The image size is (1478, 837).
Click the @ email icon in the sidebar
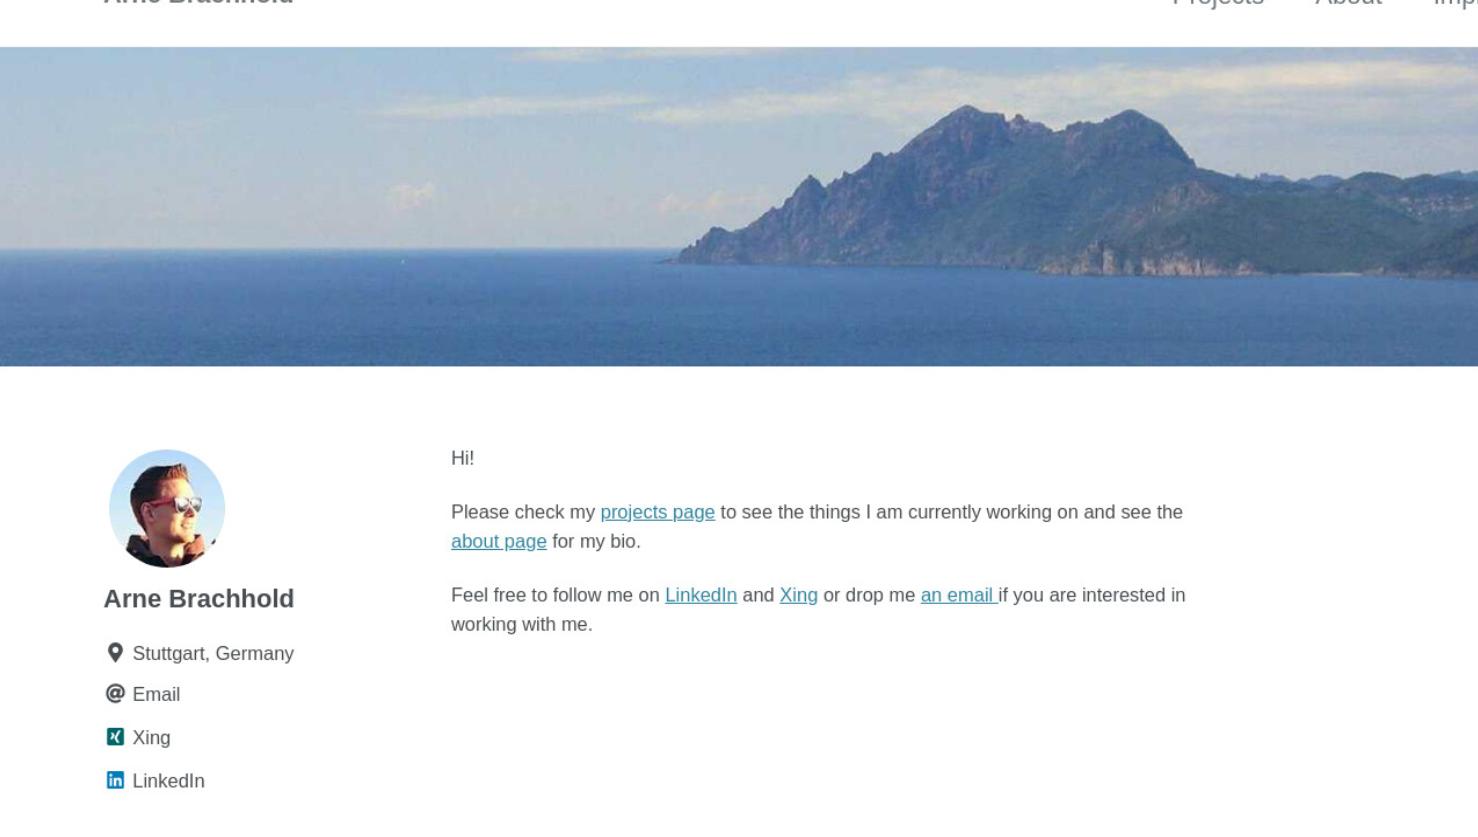[x=115, y=693]
